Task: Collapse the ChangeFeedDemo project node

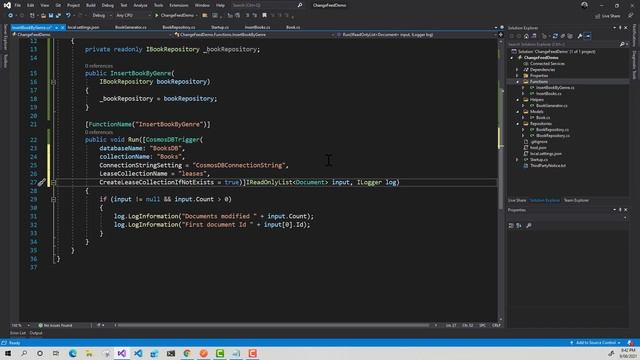Action: 512,58
